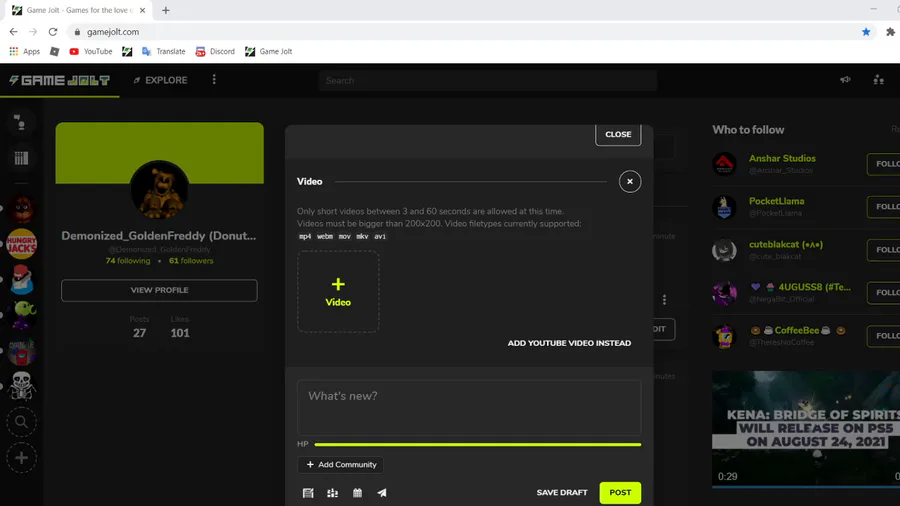Viewport: 900px width, 506px height.
Task: Click the bookmark star in address bar
Action: tap(866, 32)
